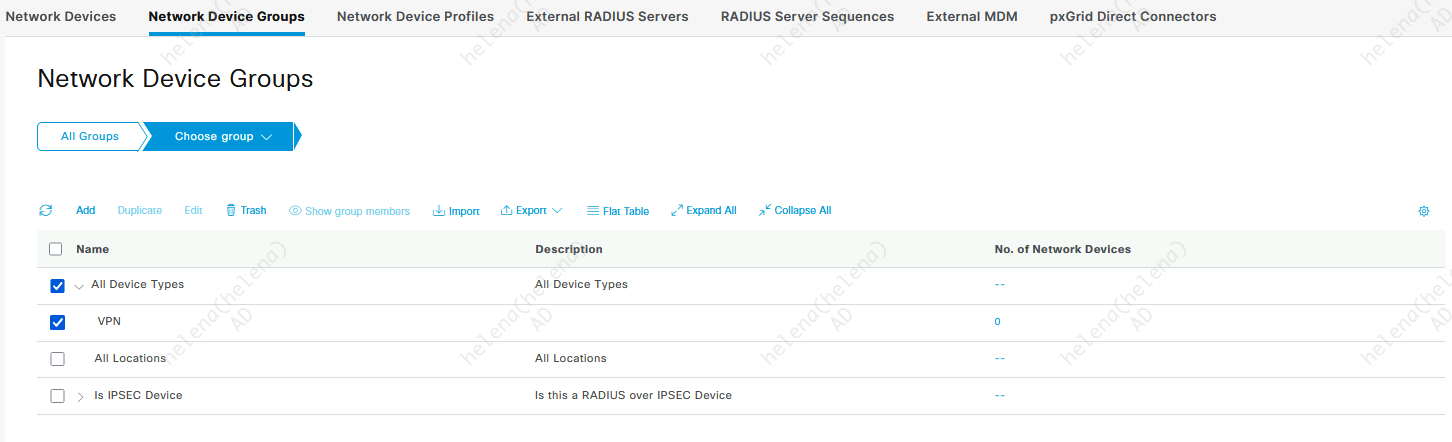The width and height of the screenshot is (1452, 442).
Task: Expand the Is IPSEC Device group
Action: (x=81, y=397)
